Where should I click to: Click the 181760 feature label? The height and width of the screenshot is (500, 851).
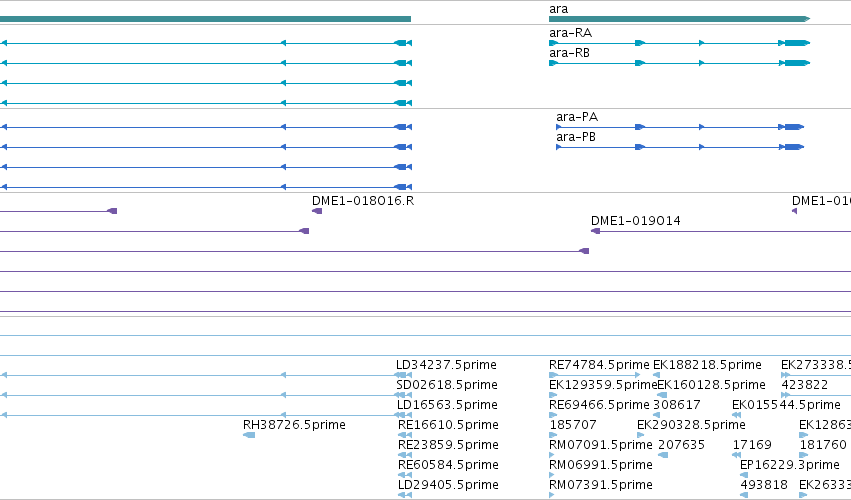tap(823, 445)
